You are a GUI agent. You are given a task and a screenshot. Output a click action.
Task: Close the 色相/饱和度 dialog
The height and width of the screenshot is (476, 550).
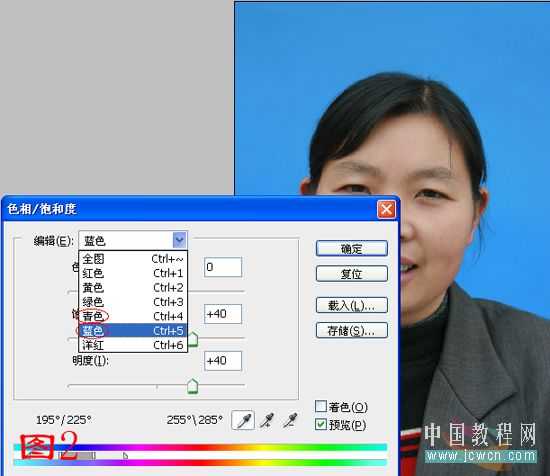(386, 209)
